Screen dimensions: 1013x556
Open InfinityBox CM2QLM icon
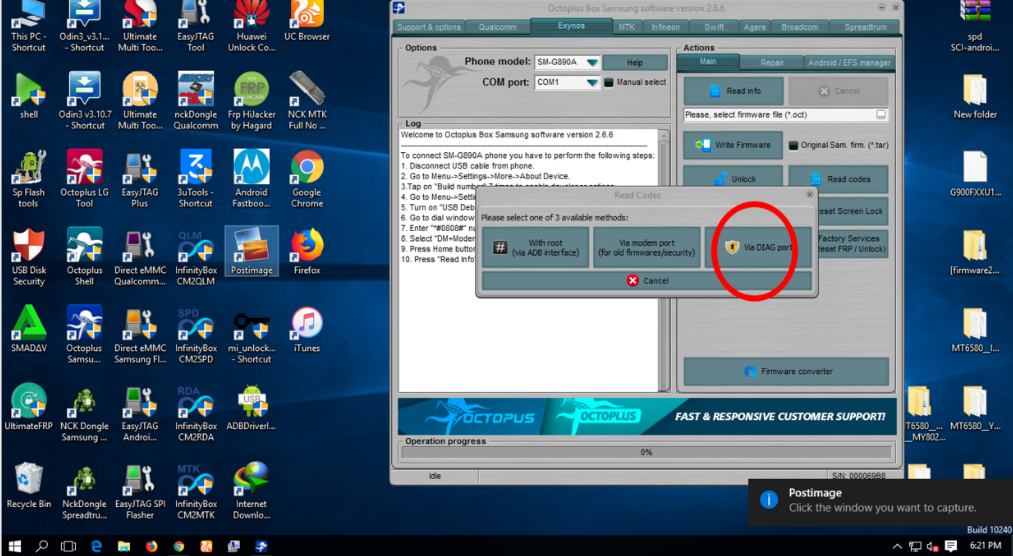tap(196, 257)
